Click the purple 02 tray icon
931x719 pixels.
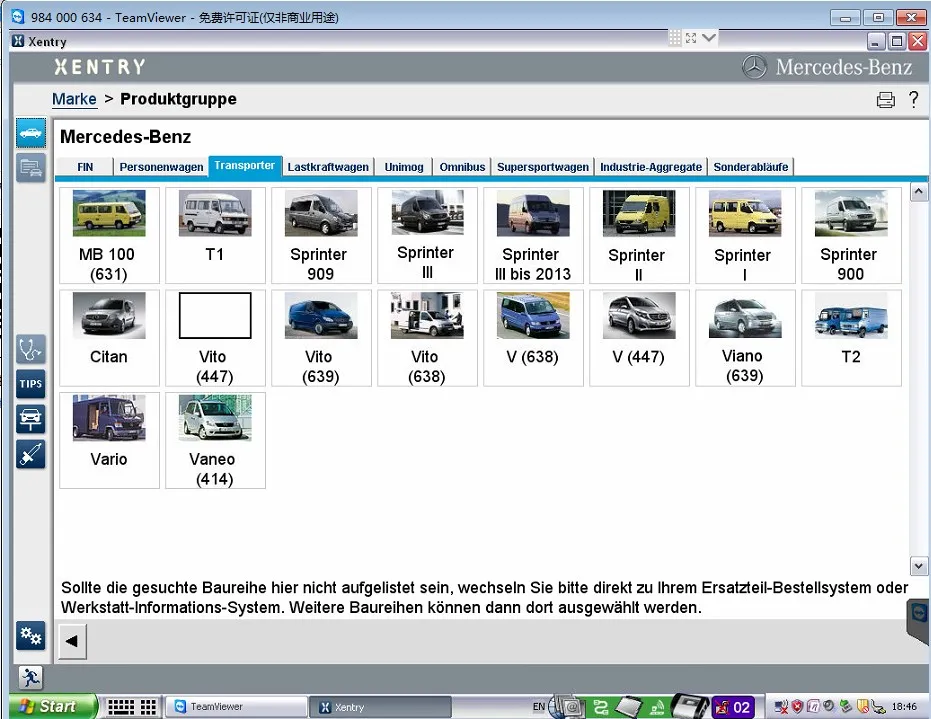coord(733,707)
